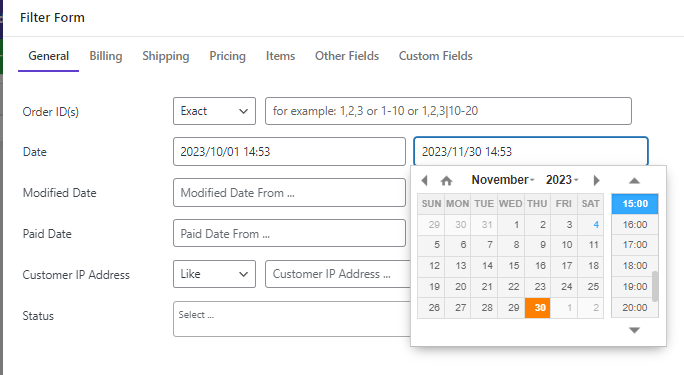Select November 21 in the calendar

coord(484,287)
